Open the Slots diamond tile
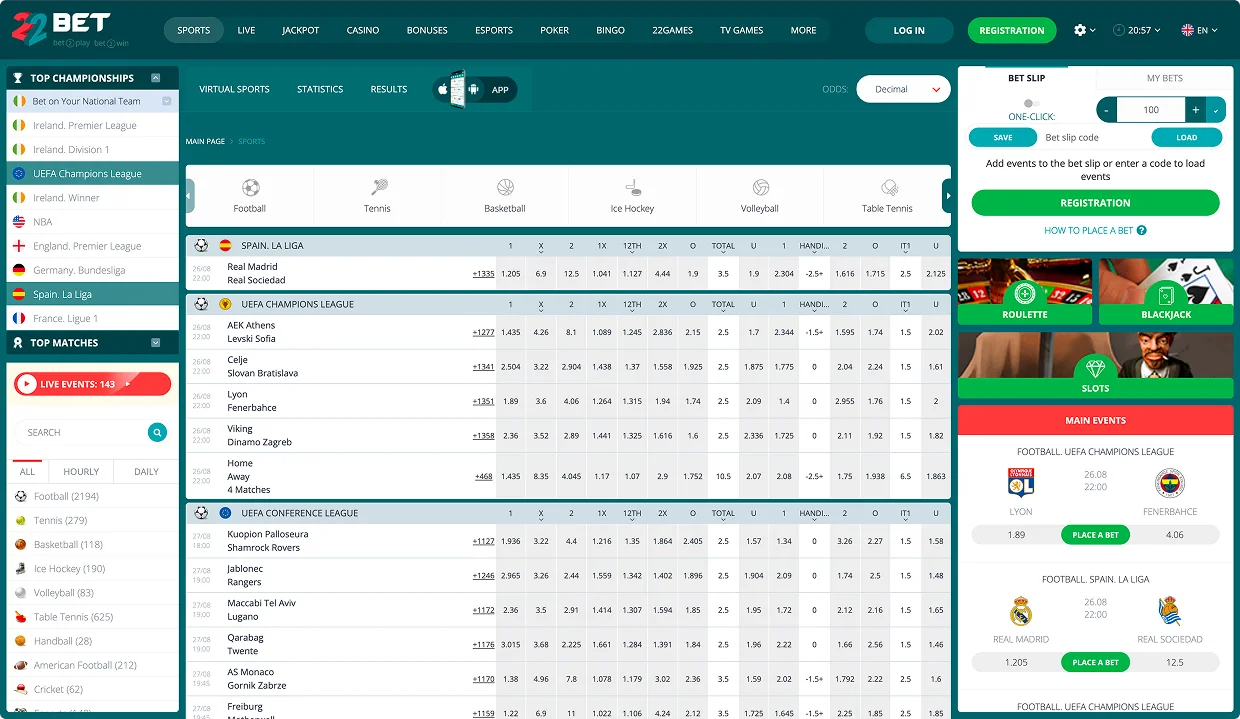The image size is (1240, 719). click(1095, 366)
